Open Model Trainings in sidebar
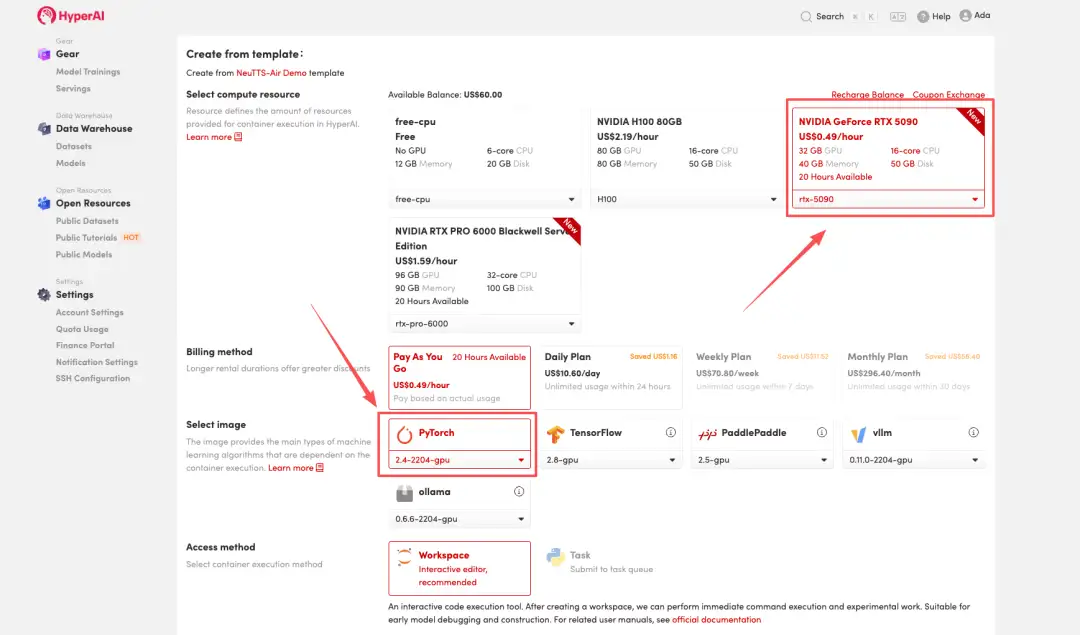Viewport: 1080px width, 635px height. pos(87,72)
